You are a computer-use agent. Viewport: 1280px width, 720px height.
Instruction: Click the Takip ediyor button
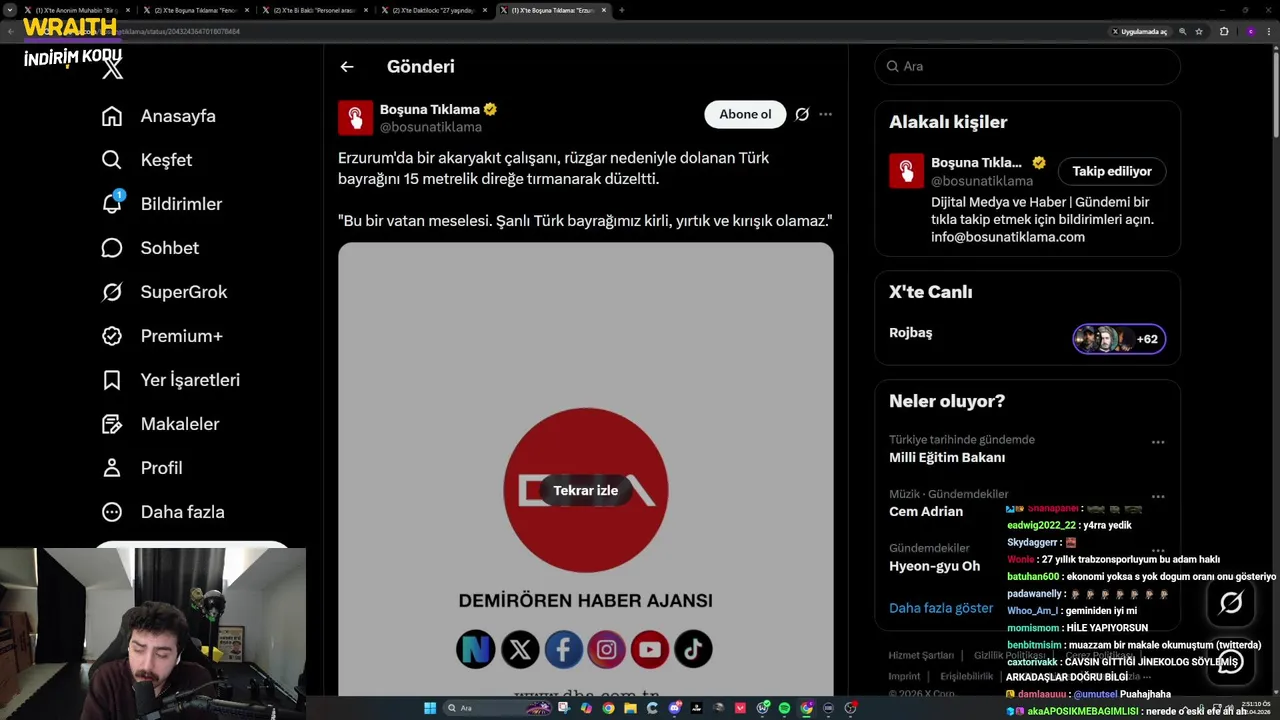pos(1112,171)
